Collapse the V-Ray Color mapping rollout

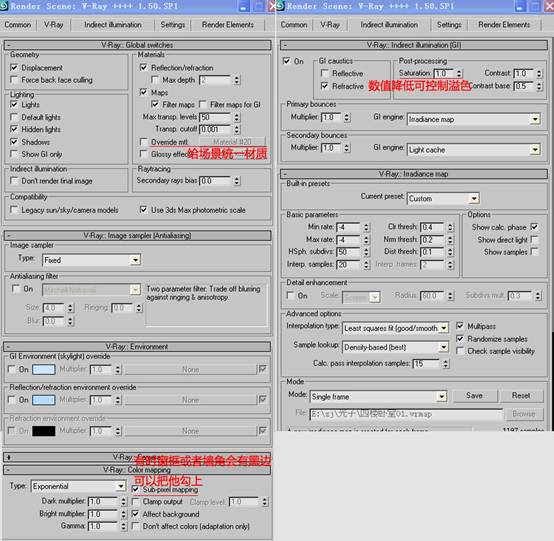pos(137,470)
